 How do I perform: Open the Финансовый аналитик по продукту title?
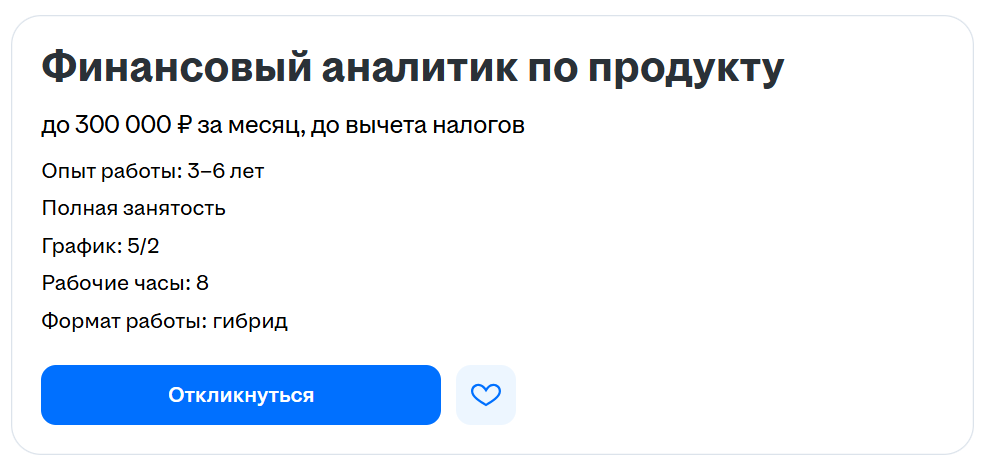(x=412, y=68)
